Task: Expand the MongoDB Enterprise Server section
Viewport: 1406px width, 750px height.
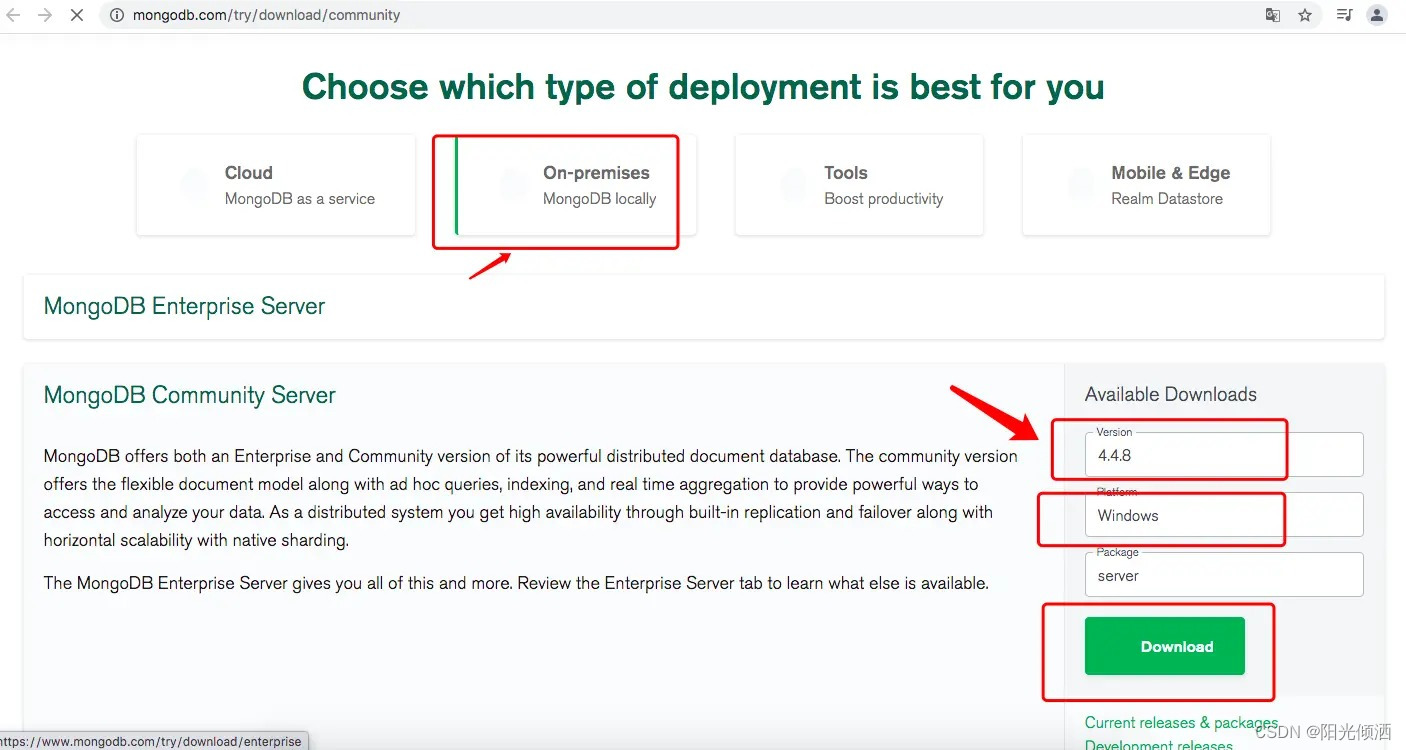Action: [x=704, y=306]
